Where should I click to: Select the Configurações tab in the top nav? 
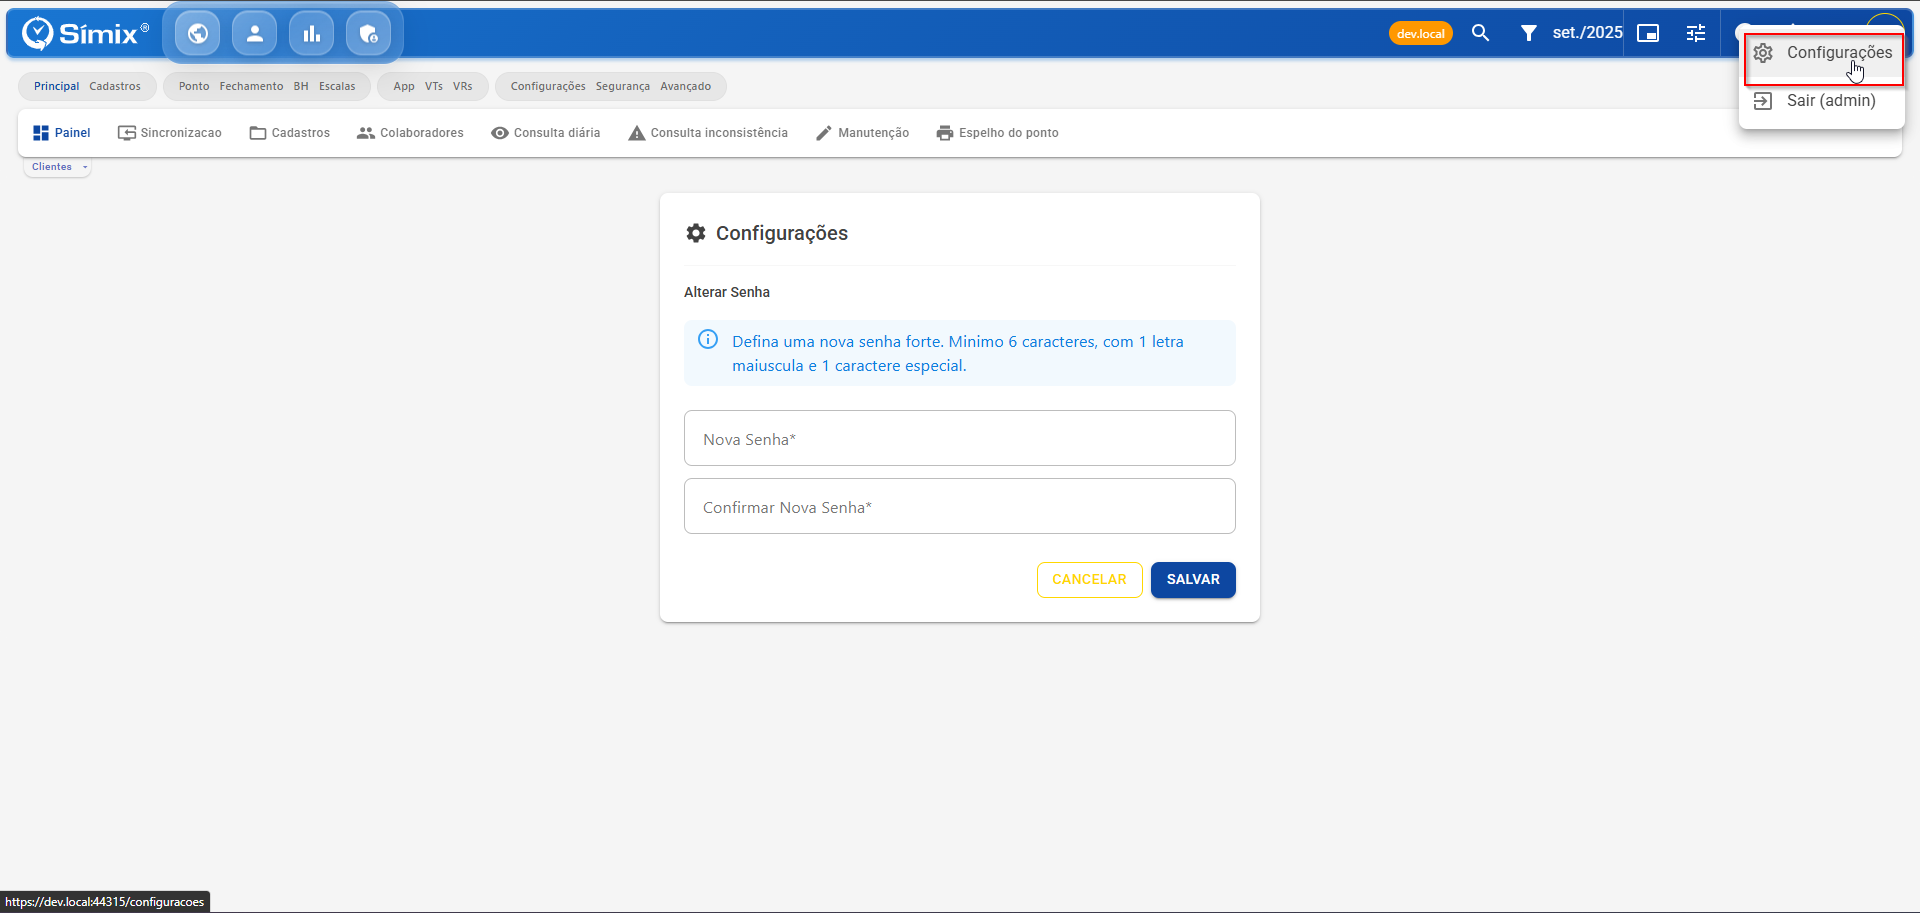point(548,86)
